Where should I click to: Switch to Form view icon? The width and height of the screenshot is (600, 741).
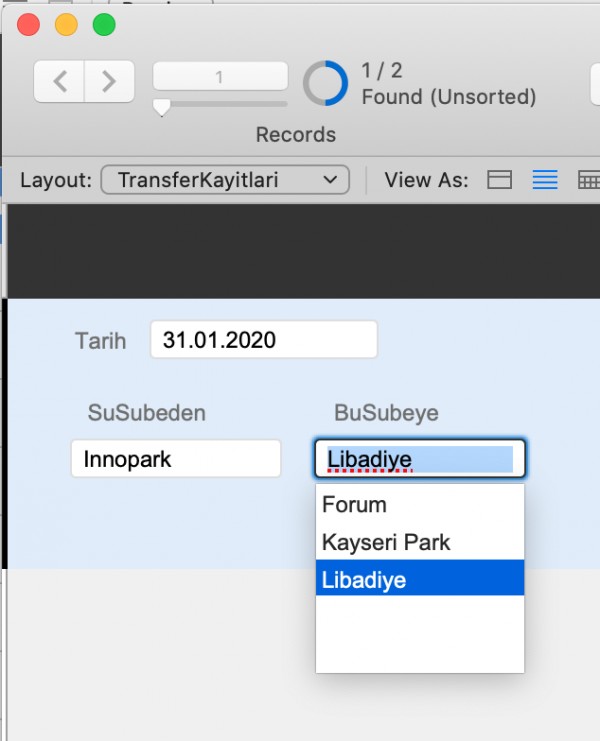pos(499,180)
